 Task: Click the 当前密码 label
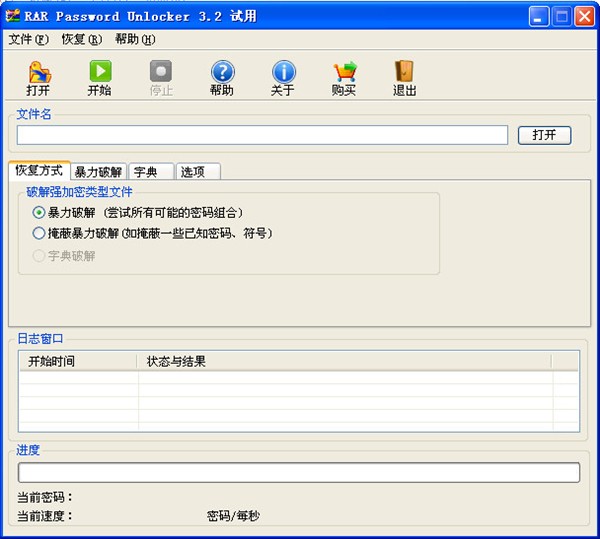45,497
